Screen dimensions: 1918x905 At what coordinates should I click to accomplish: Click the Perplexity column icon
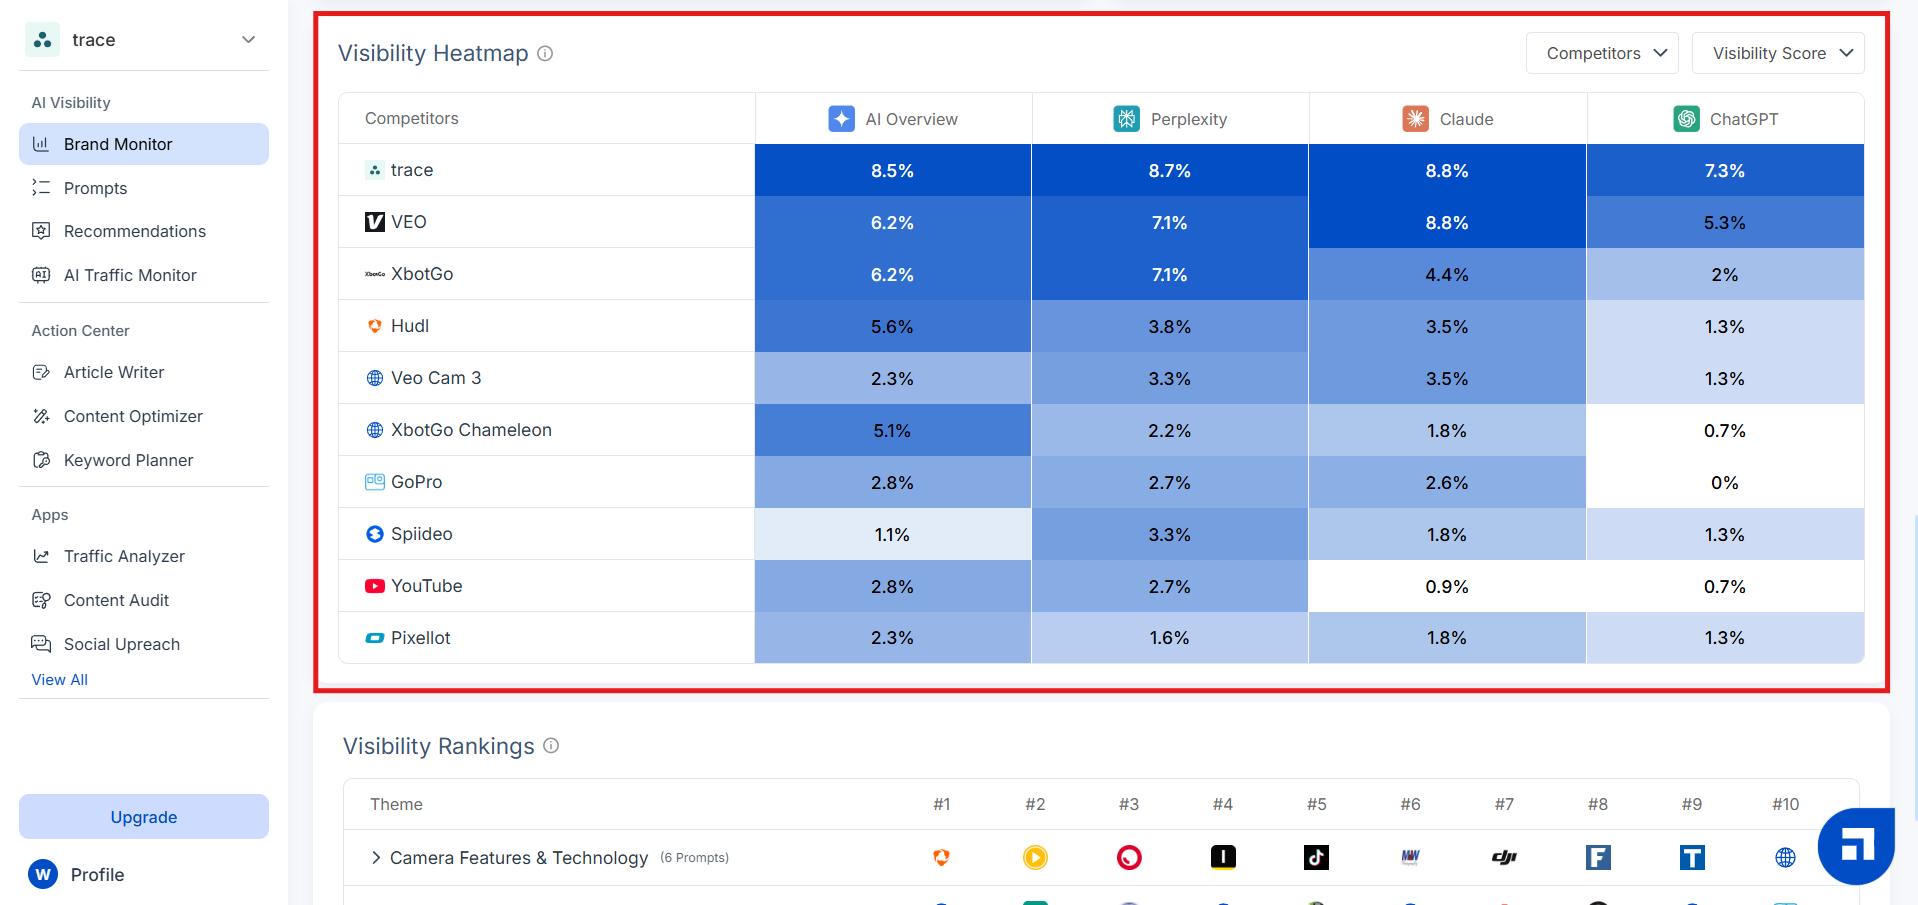pyautogui.click(x=1126, y=119)
